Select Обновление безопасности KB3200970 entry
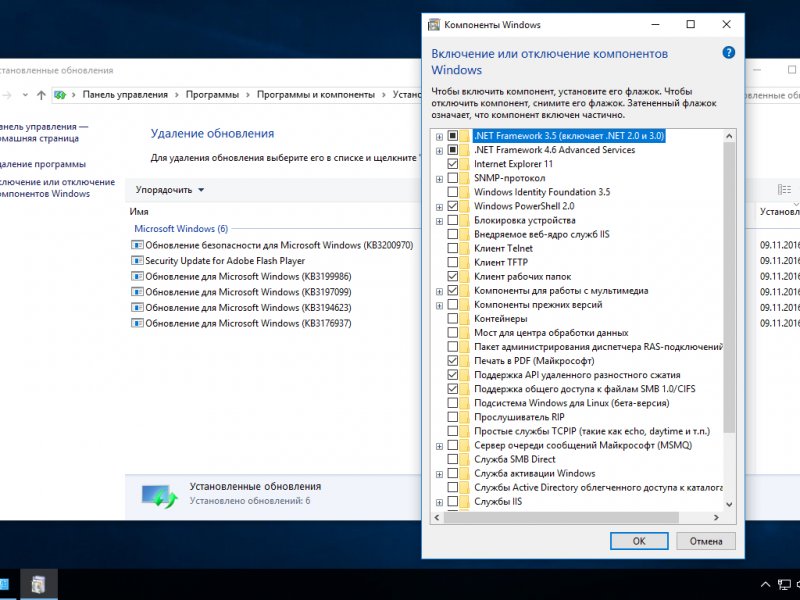 (x=279, y=245)
